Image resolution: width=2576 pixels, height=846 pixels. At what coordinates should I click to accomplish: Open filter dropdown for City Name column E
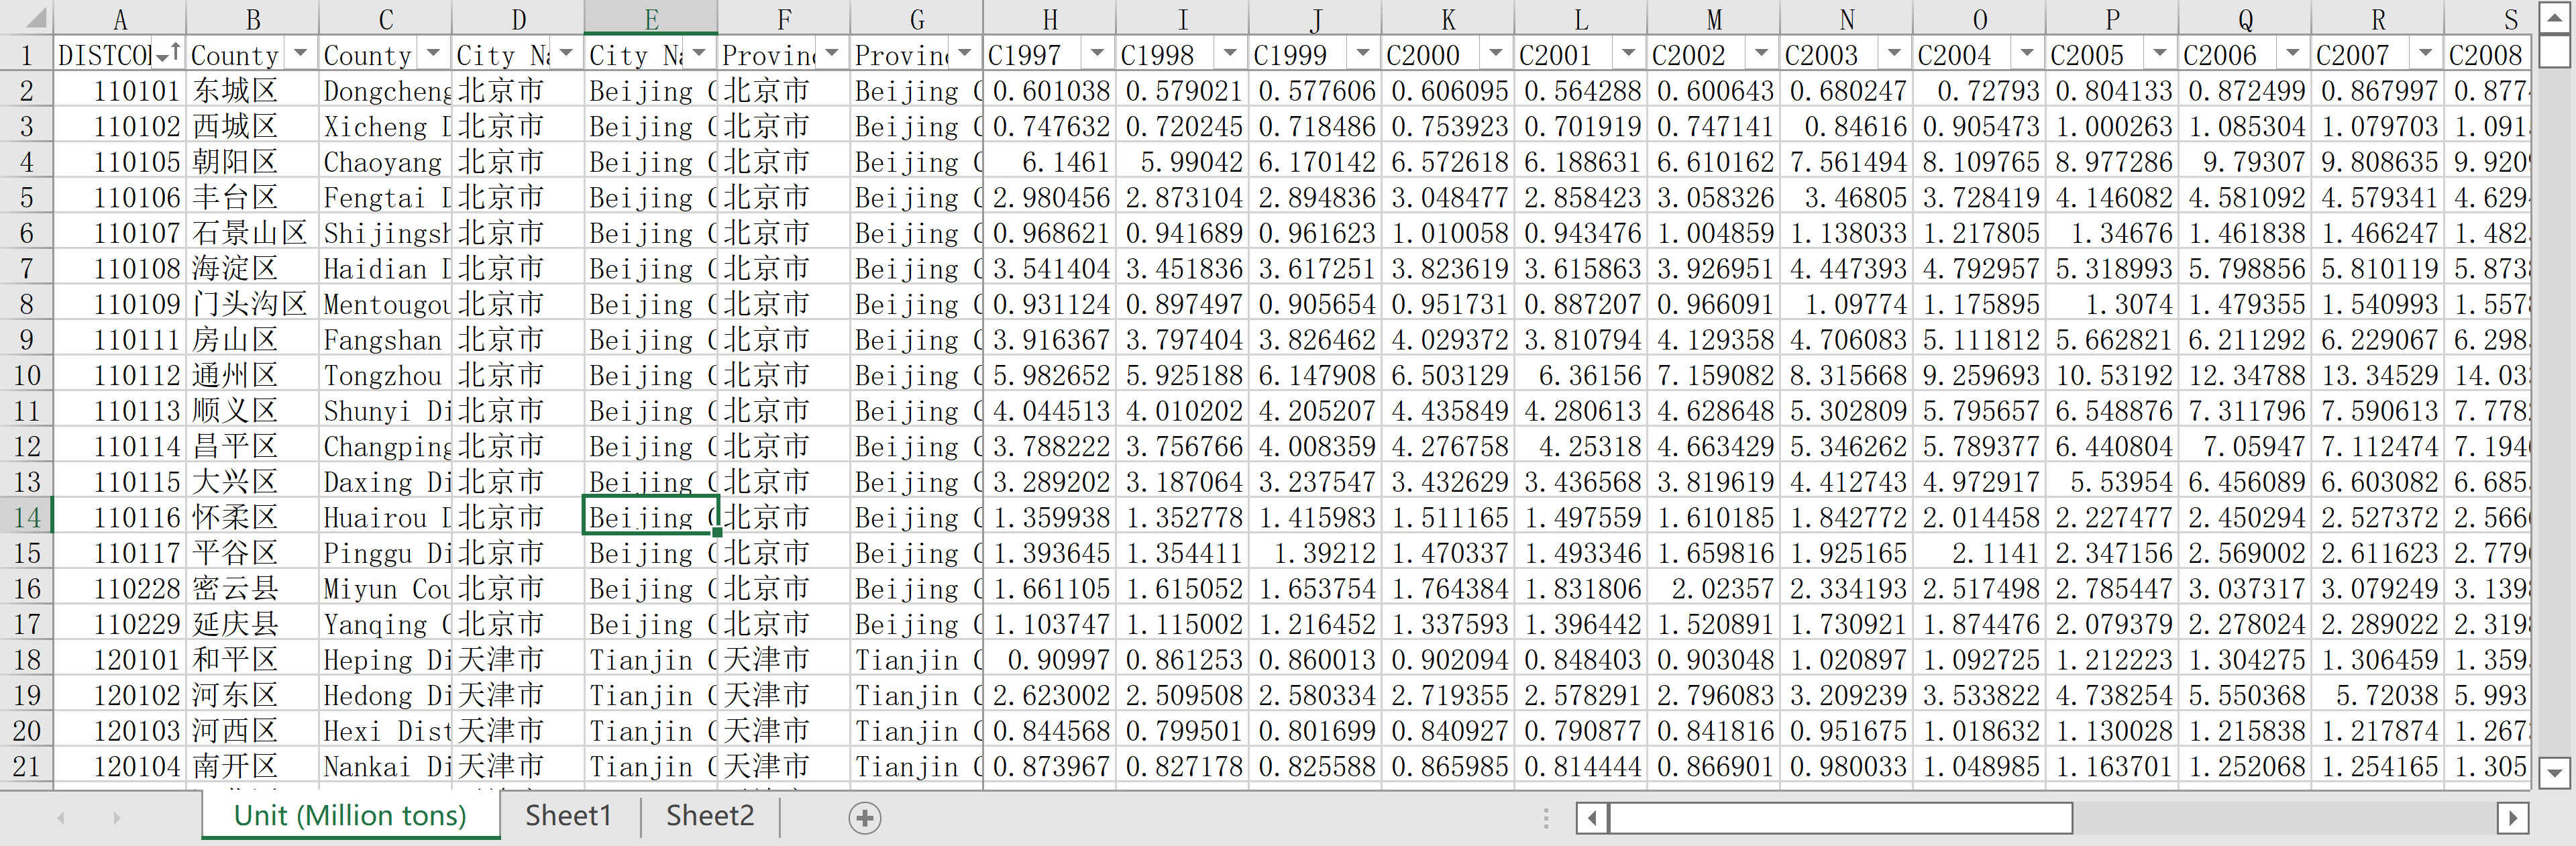pyautogui.click(x=700, y=54)
